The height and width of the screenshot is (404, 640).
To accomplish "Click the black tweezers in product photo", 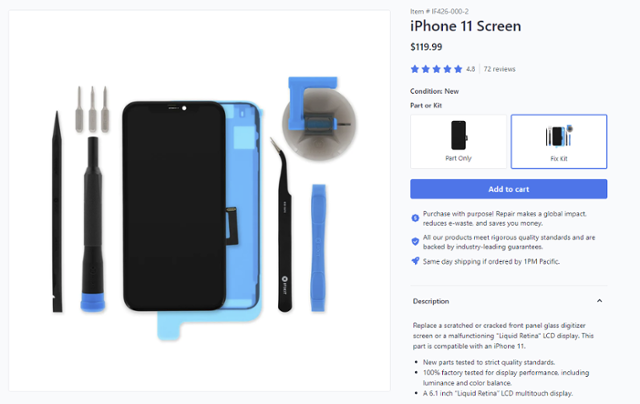I will pyautogui.click(x=283, y=226).
